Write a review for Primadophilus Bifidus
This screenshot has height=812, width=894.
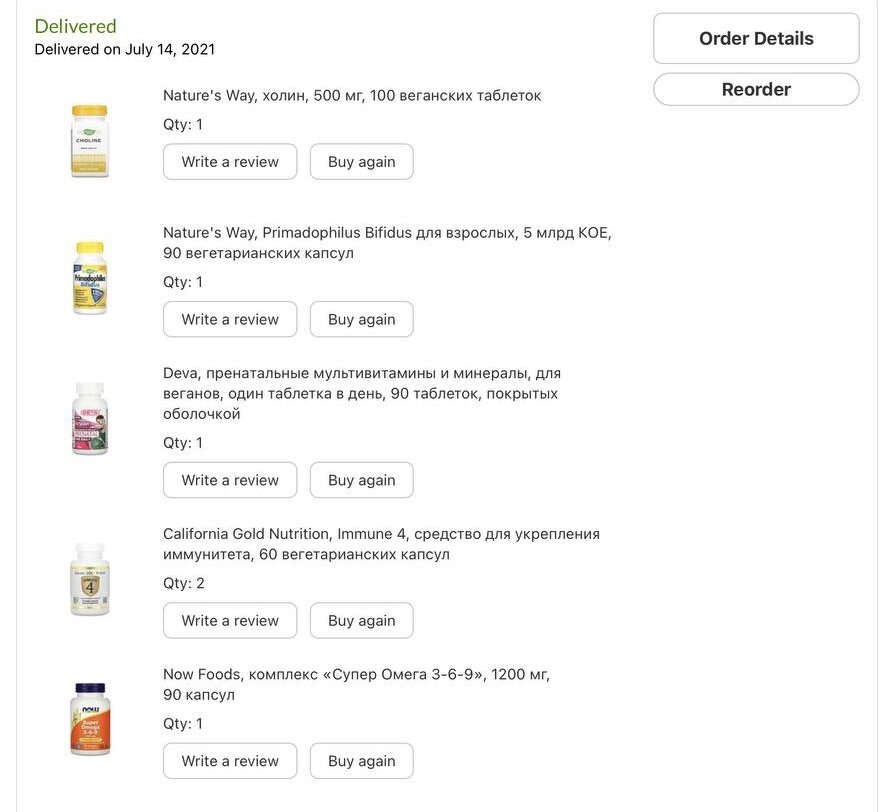point(230,320)
